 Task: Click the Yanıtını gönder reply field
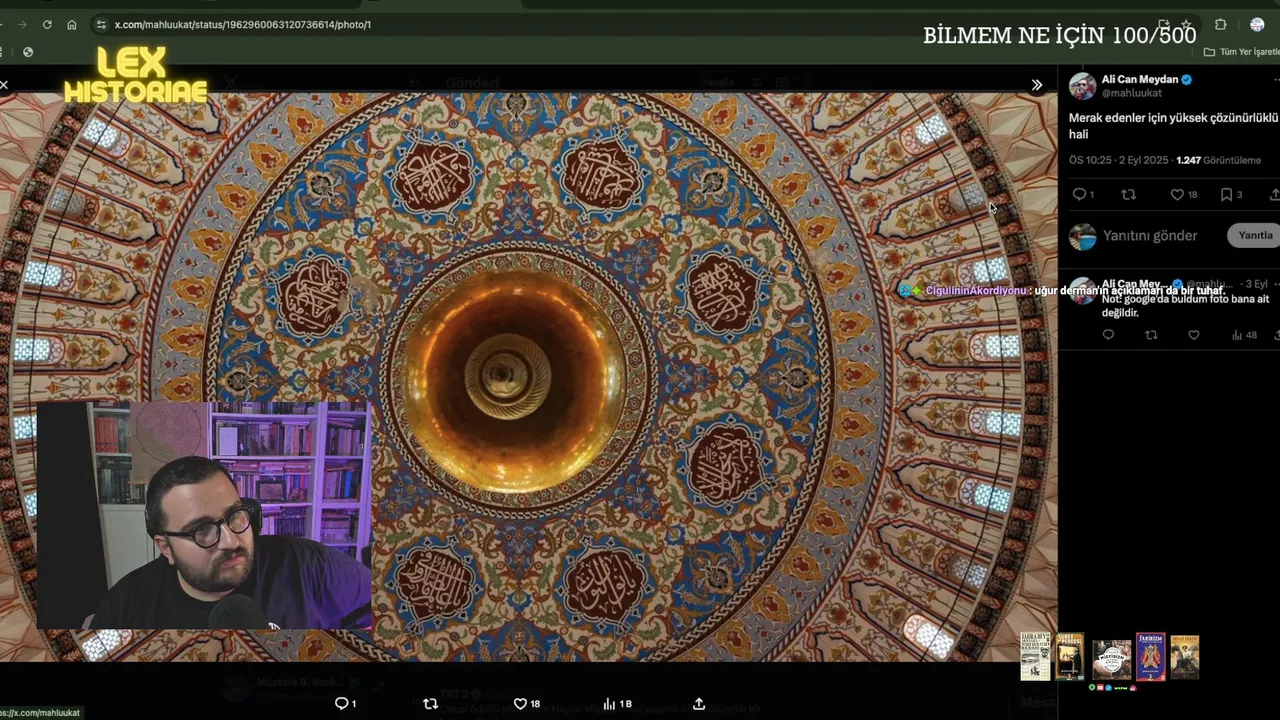(1149, 236)
